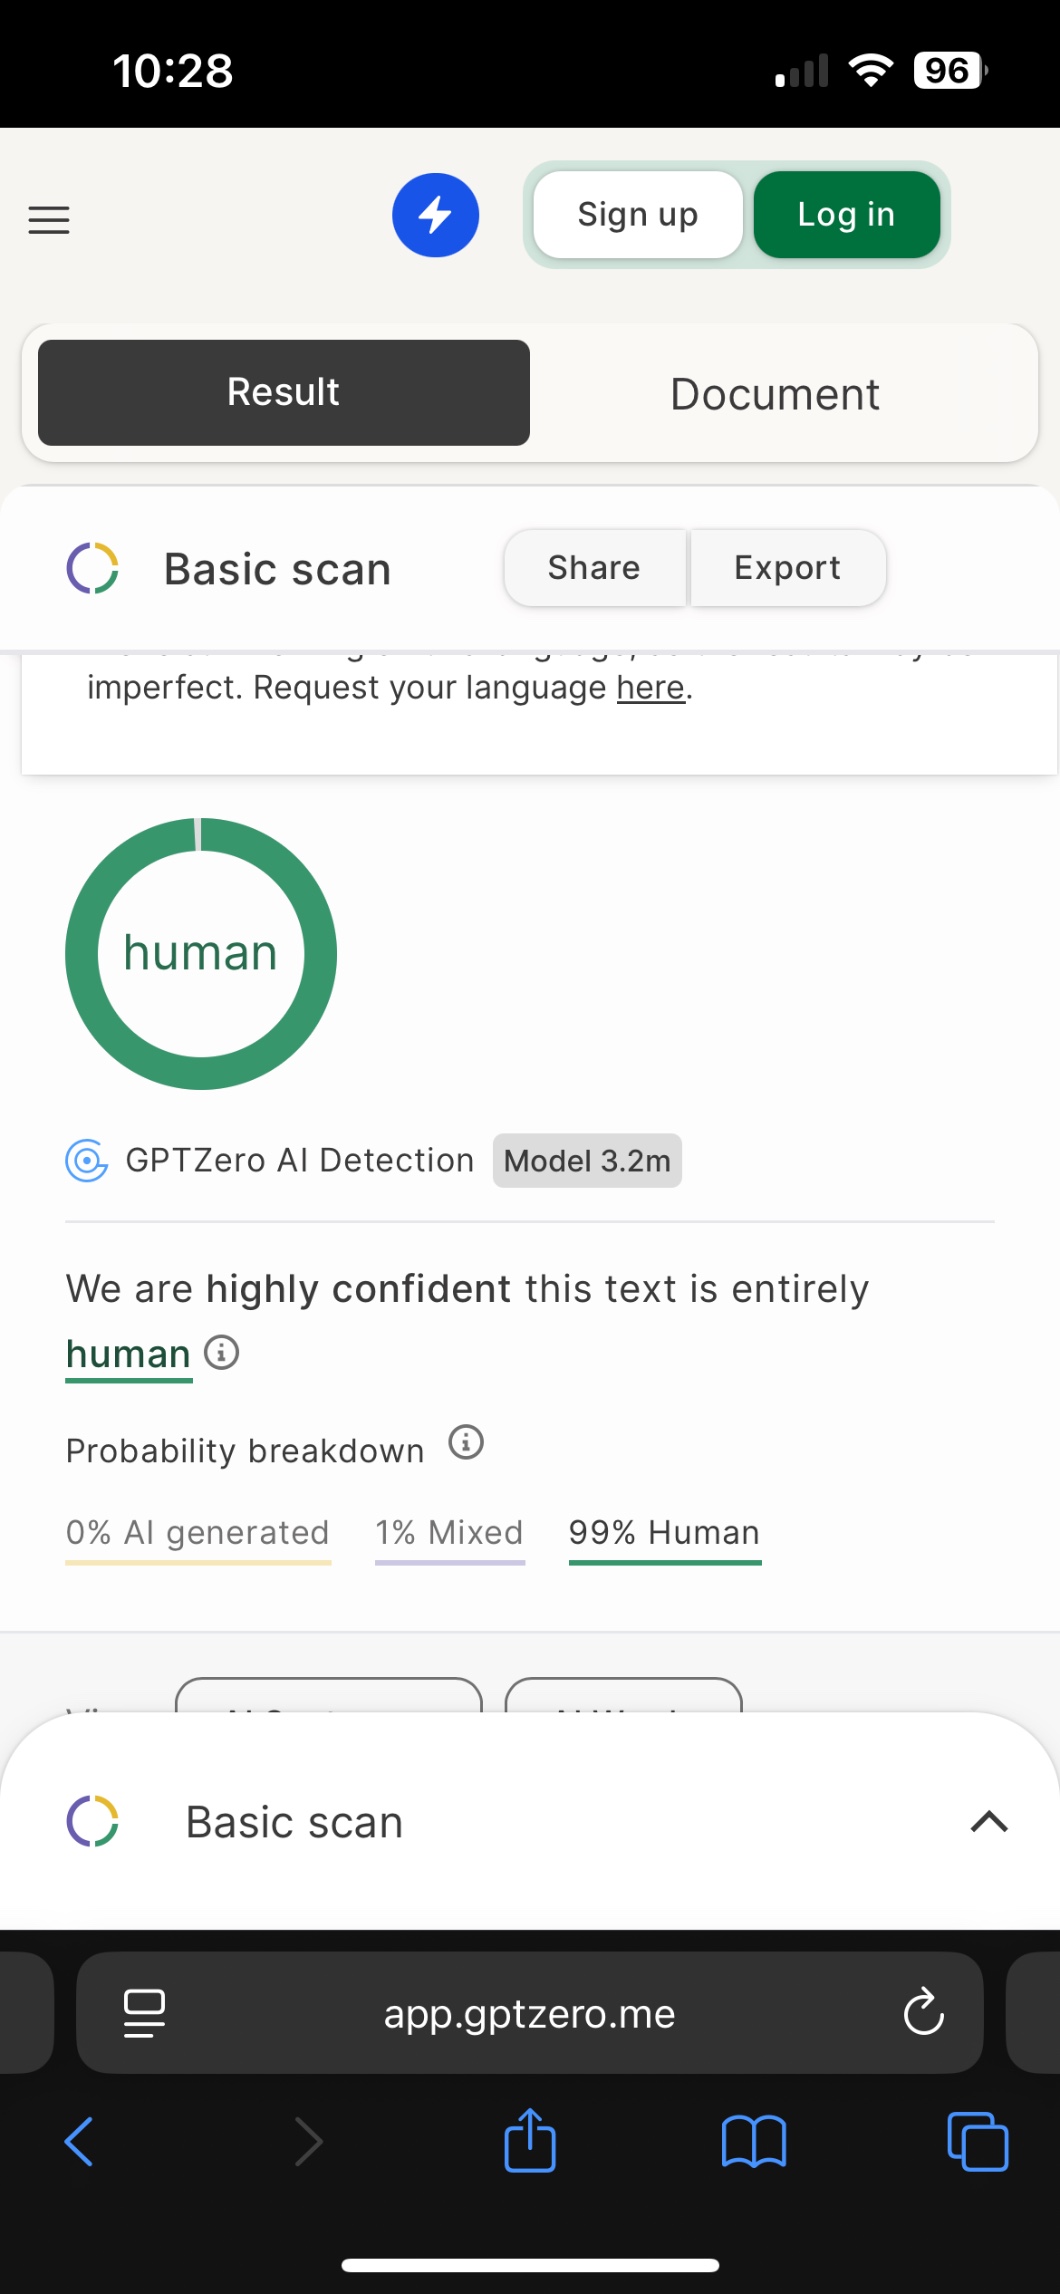Open the hamburger navigation menu

click(x=49, y=219)
